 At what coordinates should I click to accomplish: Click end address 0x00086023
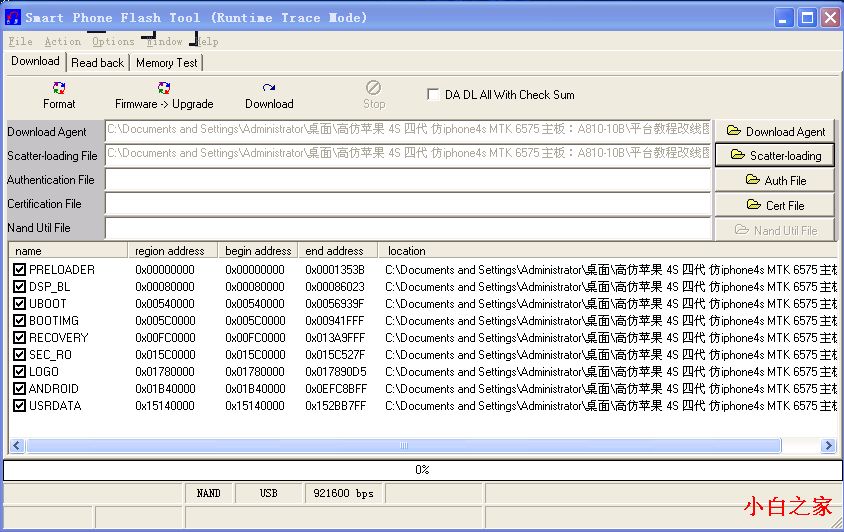335,287
